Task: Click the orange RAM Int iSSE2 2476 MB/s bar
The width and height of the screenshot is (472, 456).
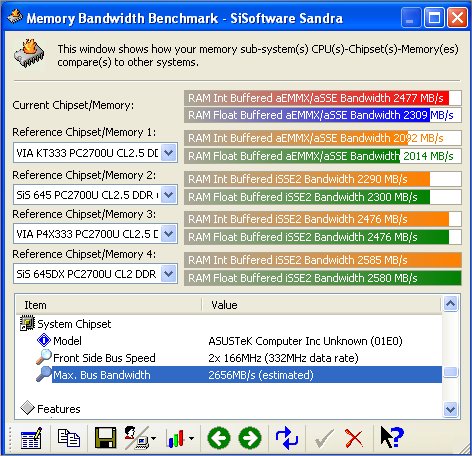Action: tap(322, 219)
